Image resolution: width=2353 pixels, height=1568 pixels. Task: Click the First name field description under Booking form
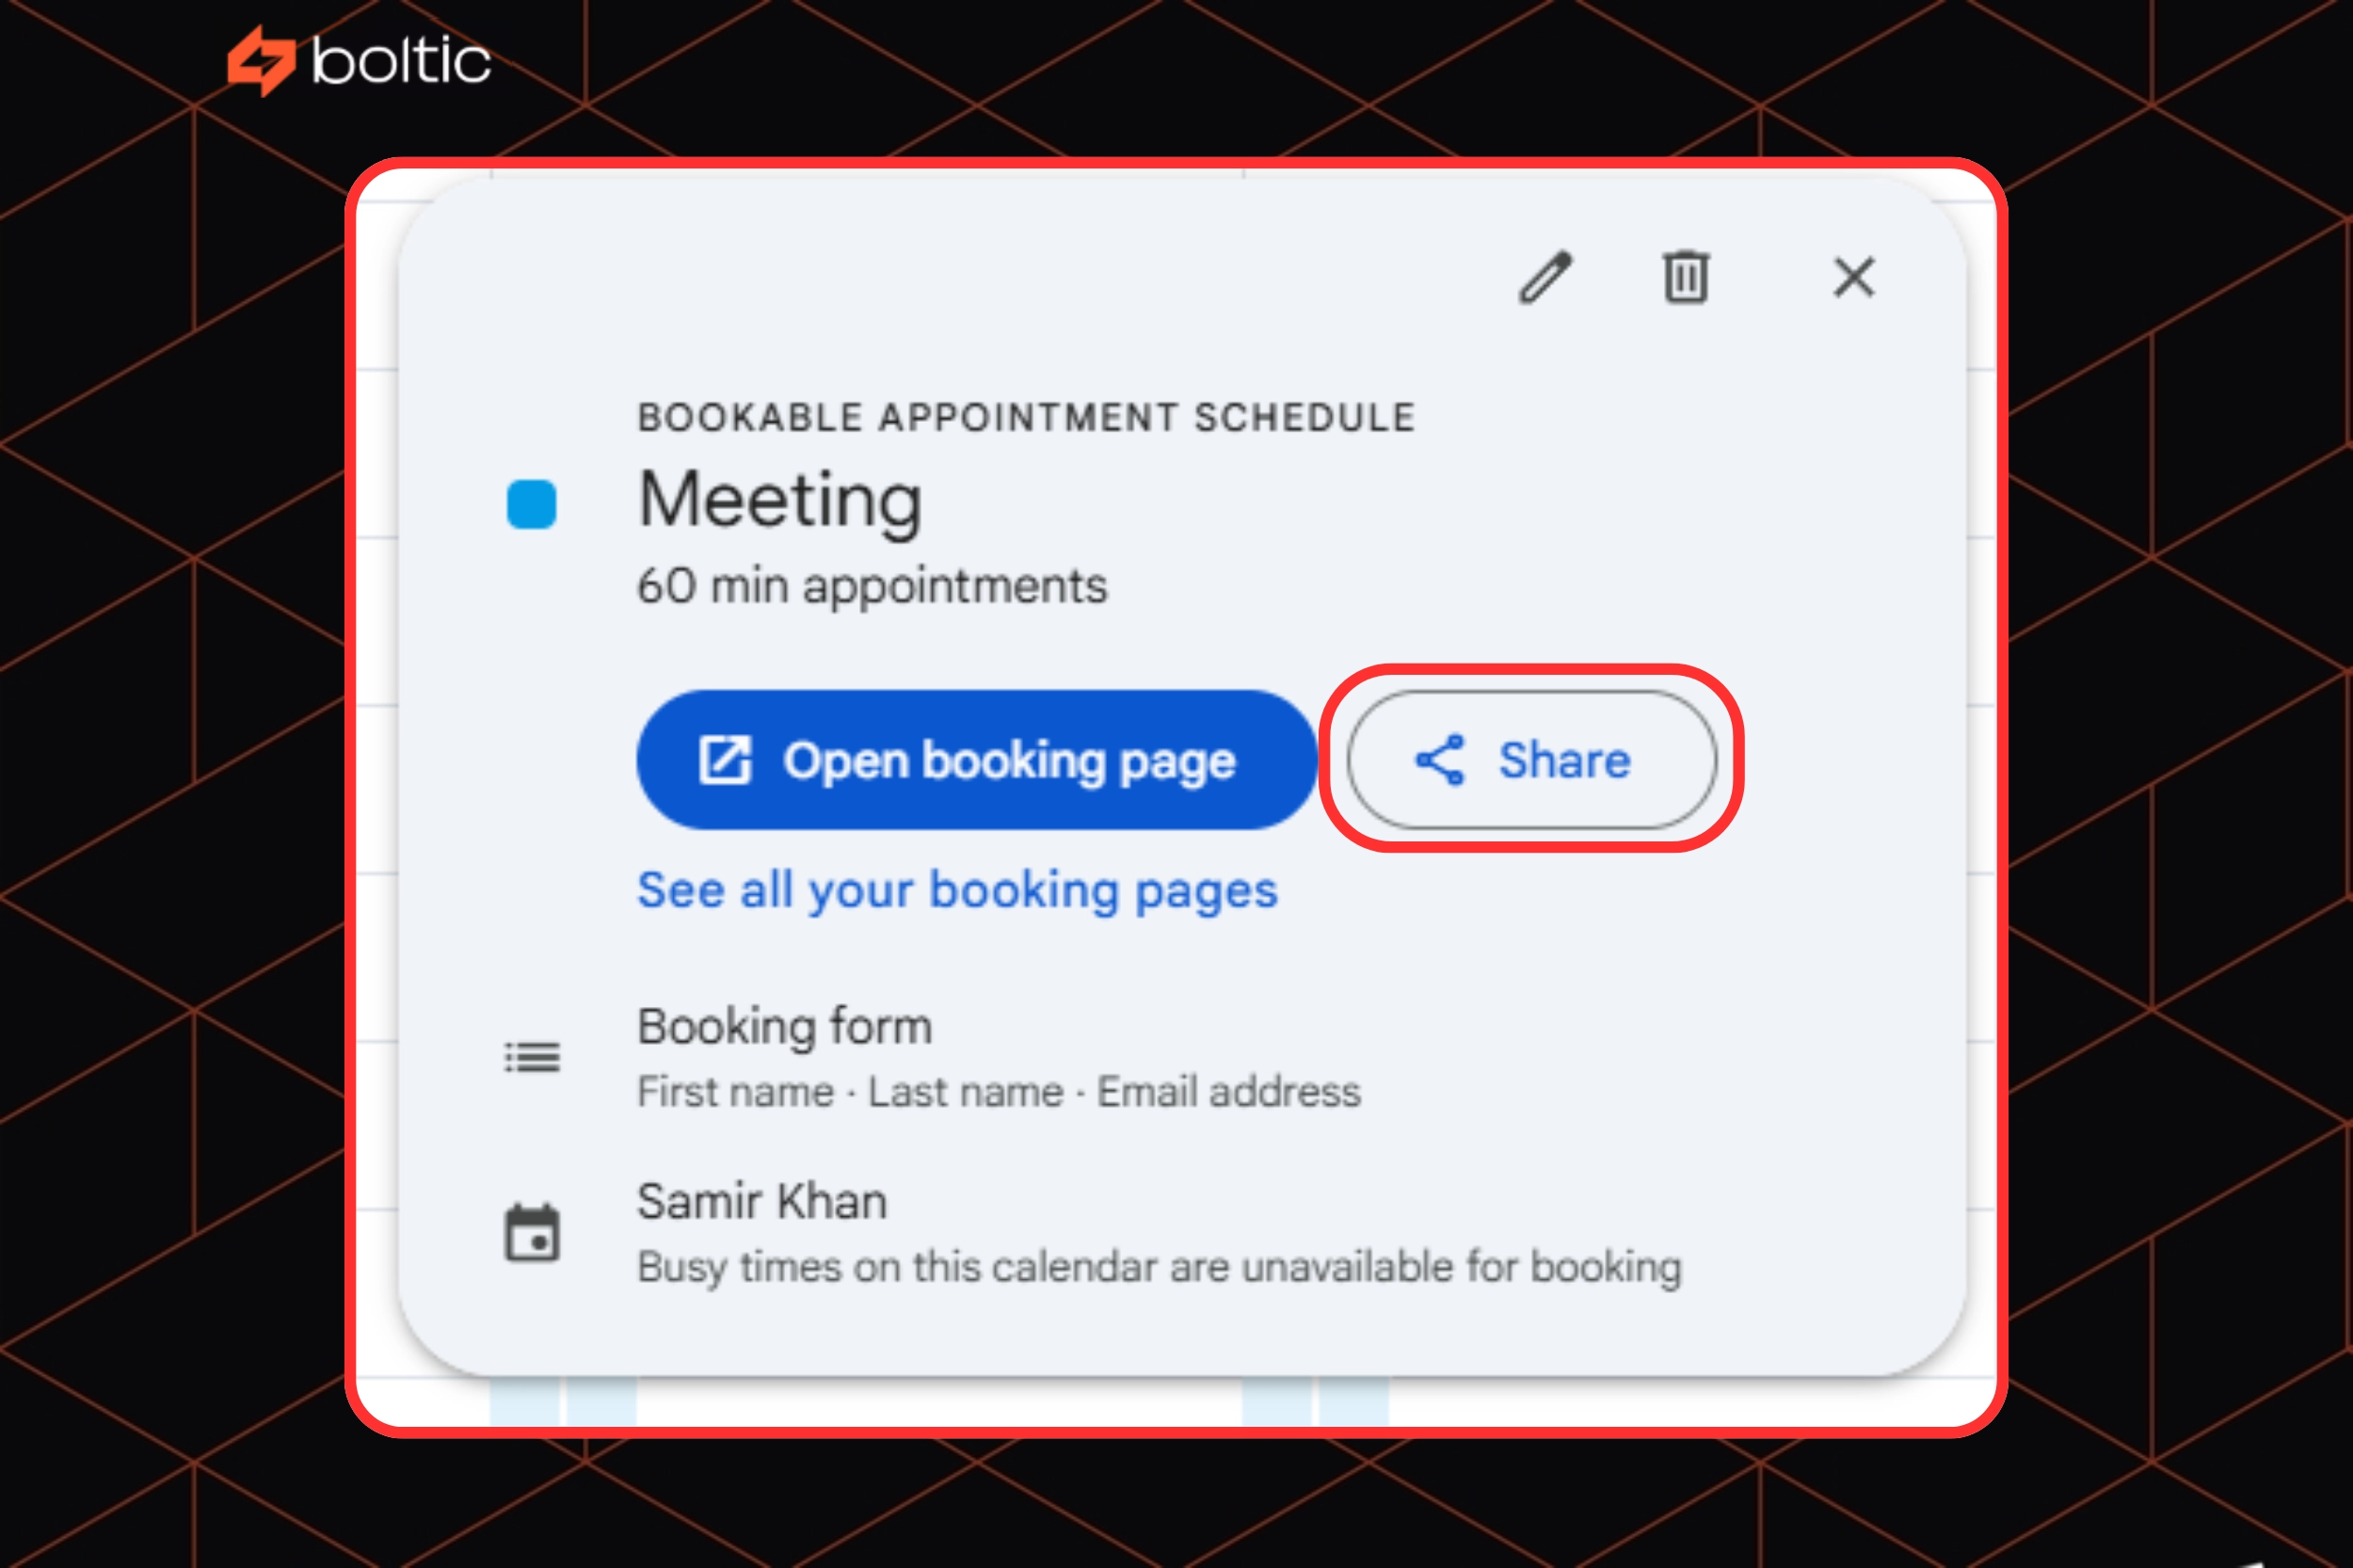click(x=998, y=1091)
